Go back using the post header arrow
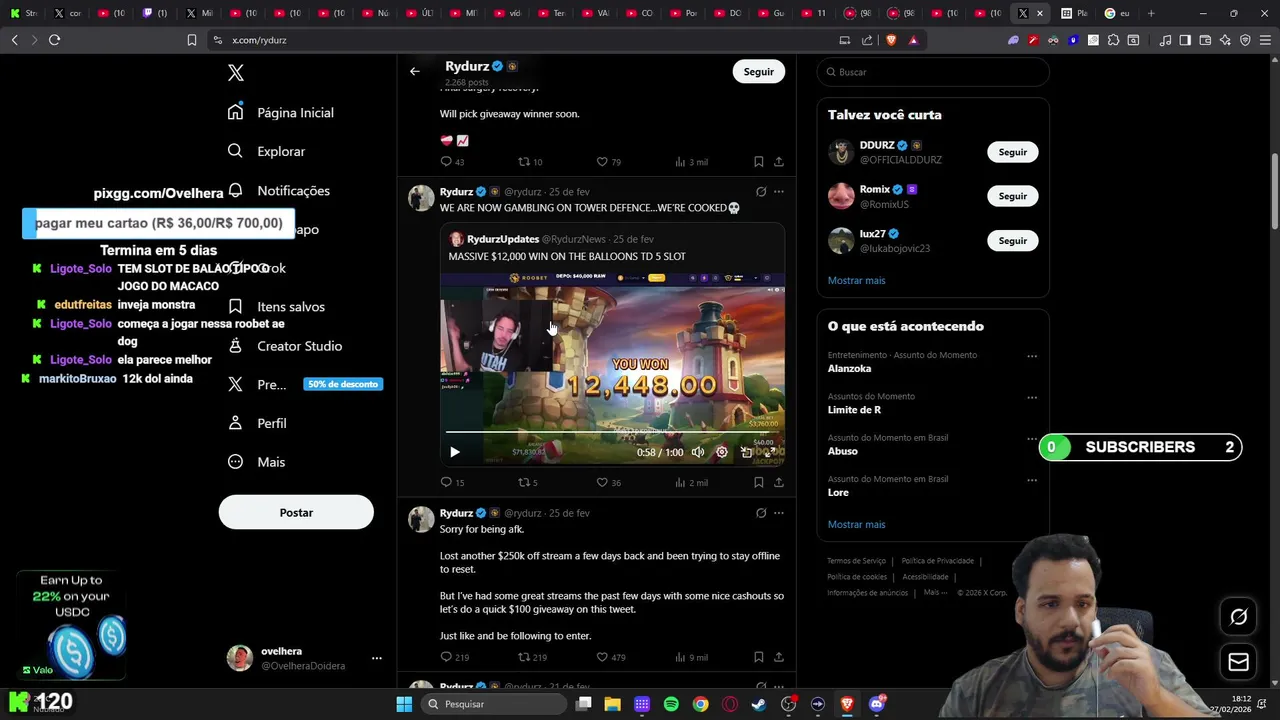The image size is (1280, 720). click(415, 71)
